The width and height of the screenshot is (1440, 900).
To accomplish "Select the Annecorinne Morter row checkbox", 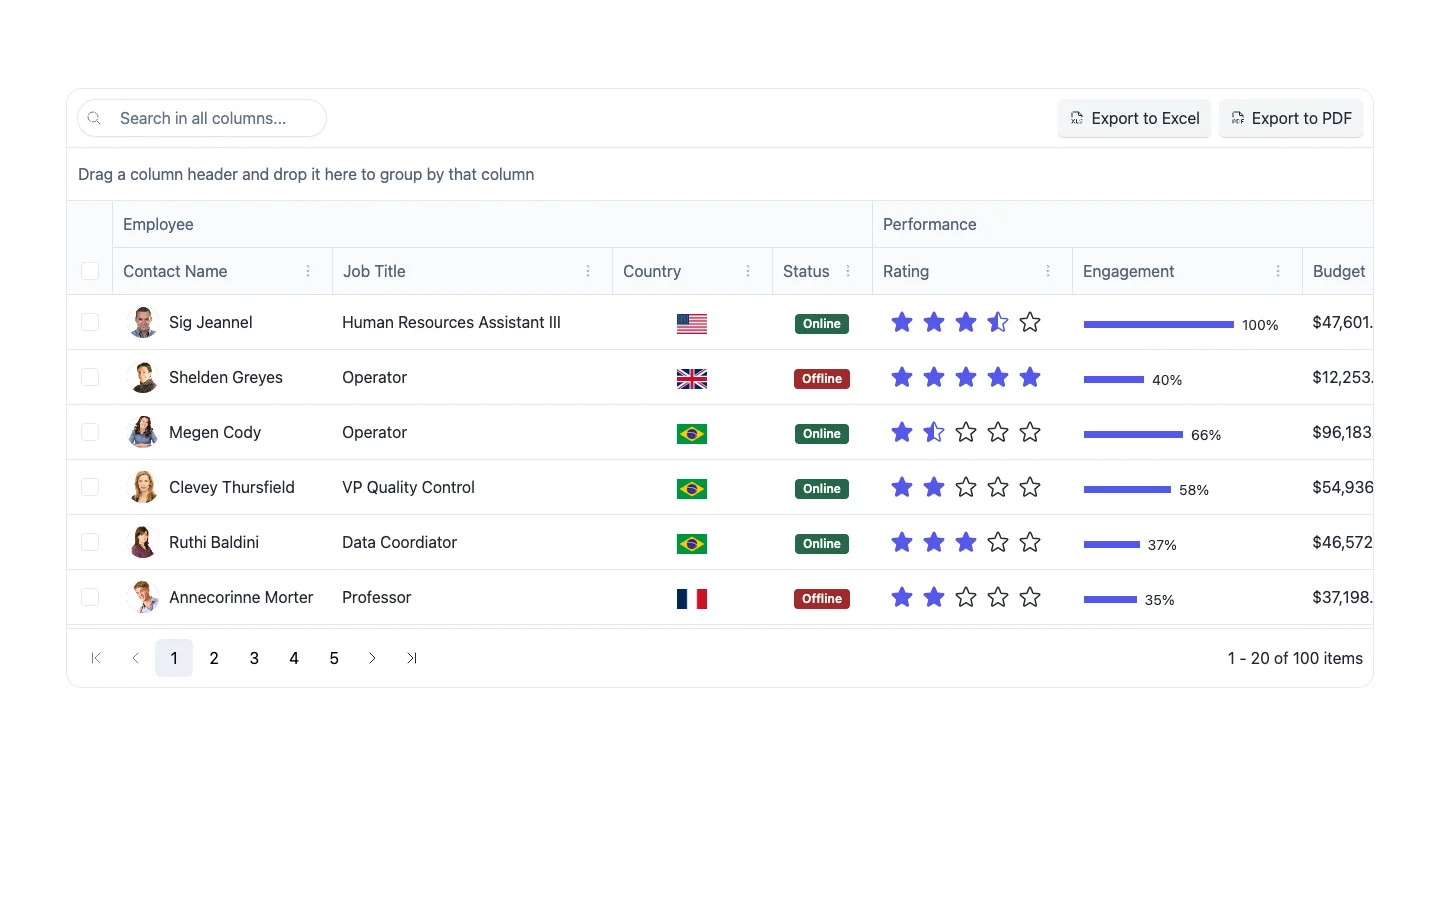I will [x=90, y=597].
